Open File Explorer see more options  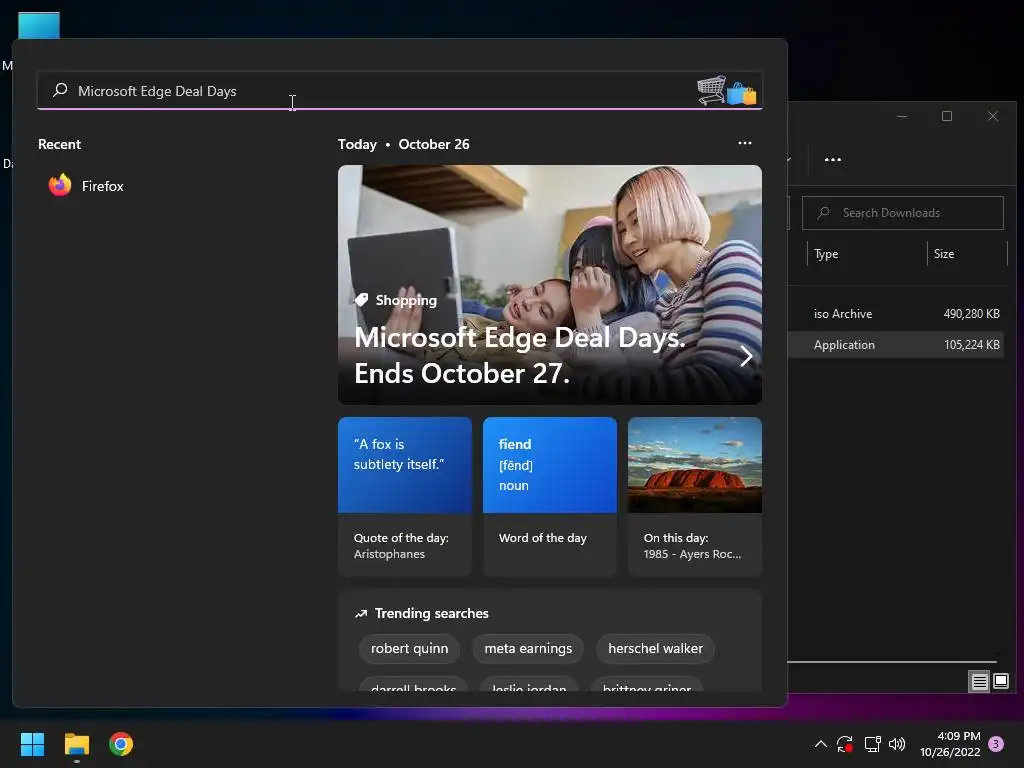[833, 159]
